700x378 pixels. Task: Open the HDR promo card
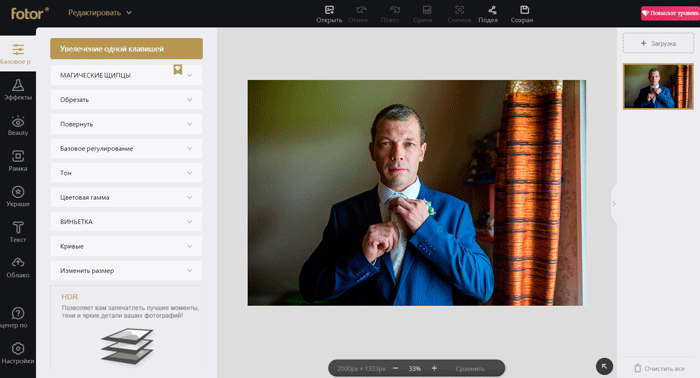pos(126,328)
